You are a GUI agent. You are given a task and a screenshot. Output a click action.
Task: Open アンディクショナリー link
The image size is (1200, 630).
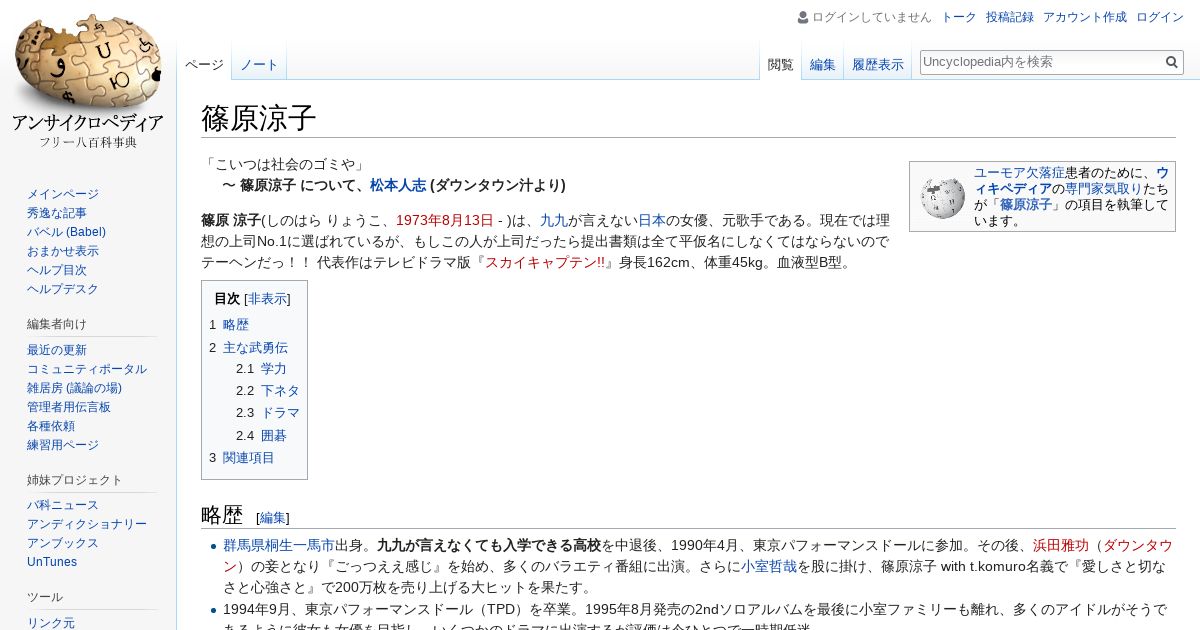coord(87,524)
